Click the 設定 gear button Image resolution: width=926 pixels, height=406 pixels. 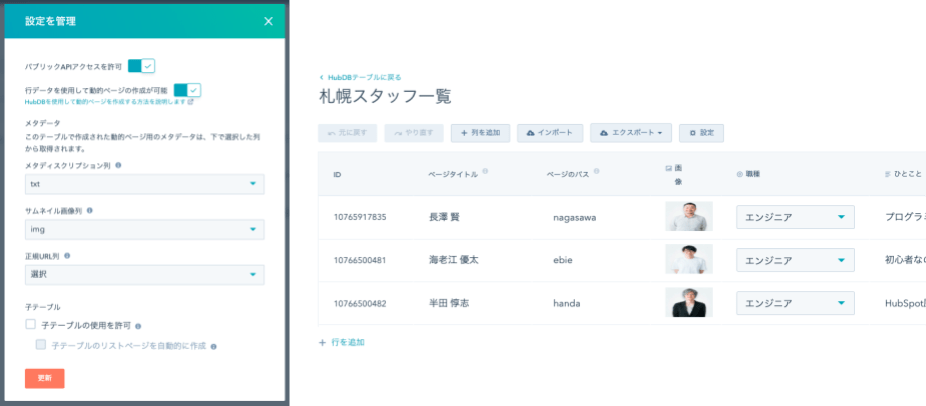click(x=701, y=132)
